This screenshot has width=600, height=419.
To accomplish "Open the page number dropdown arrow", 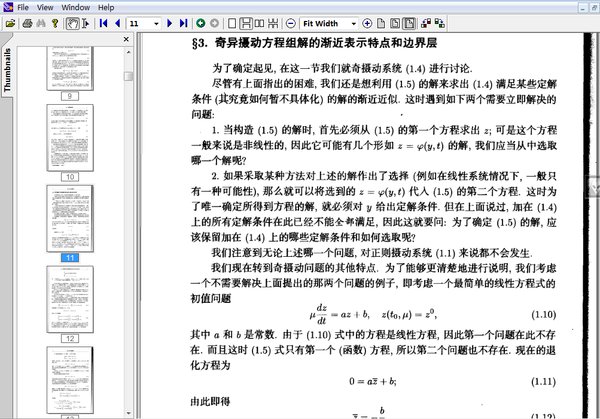I will (156, 24).
